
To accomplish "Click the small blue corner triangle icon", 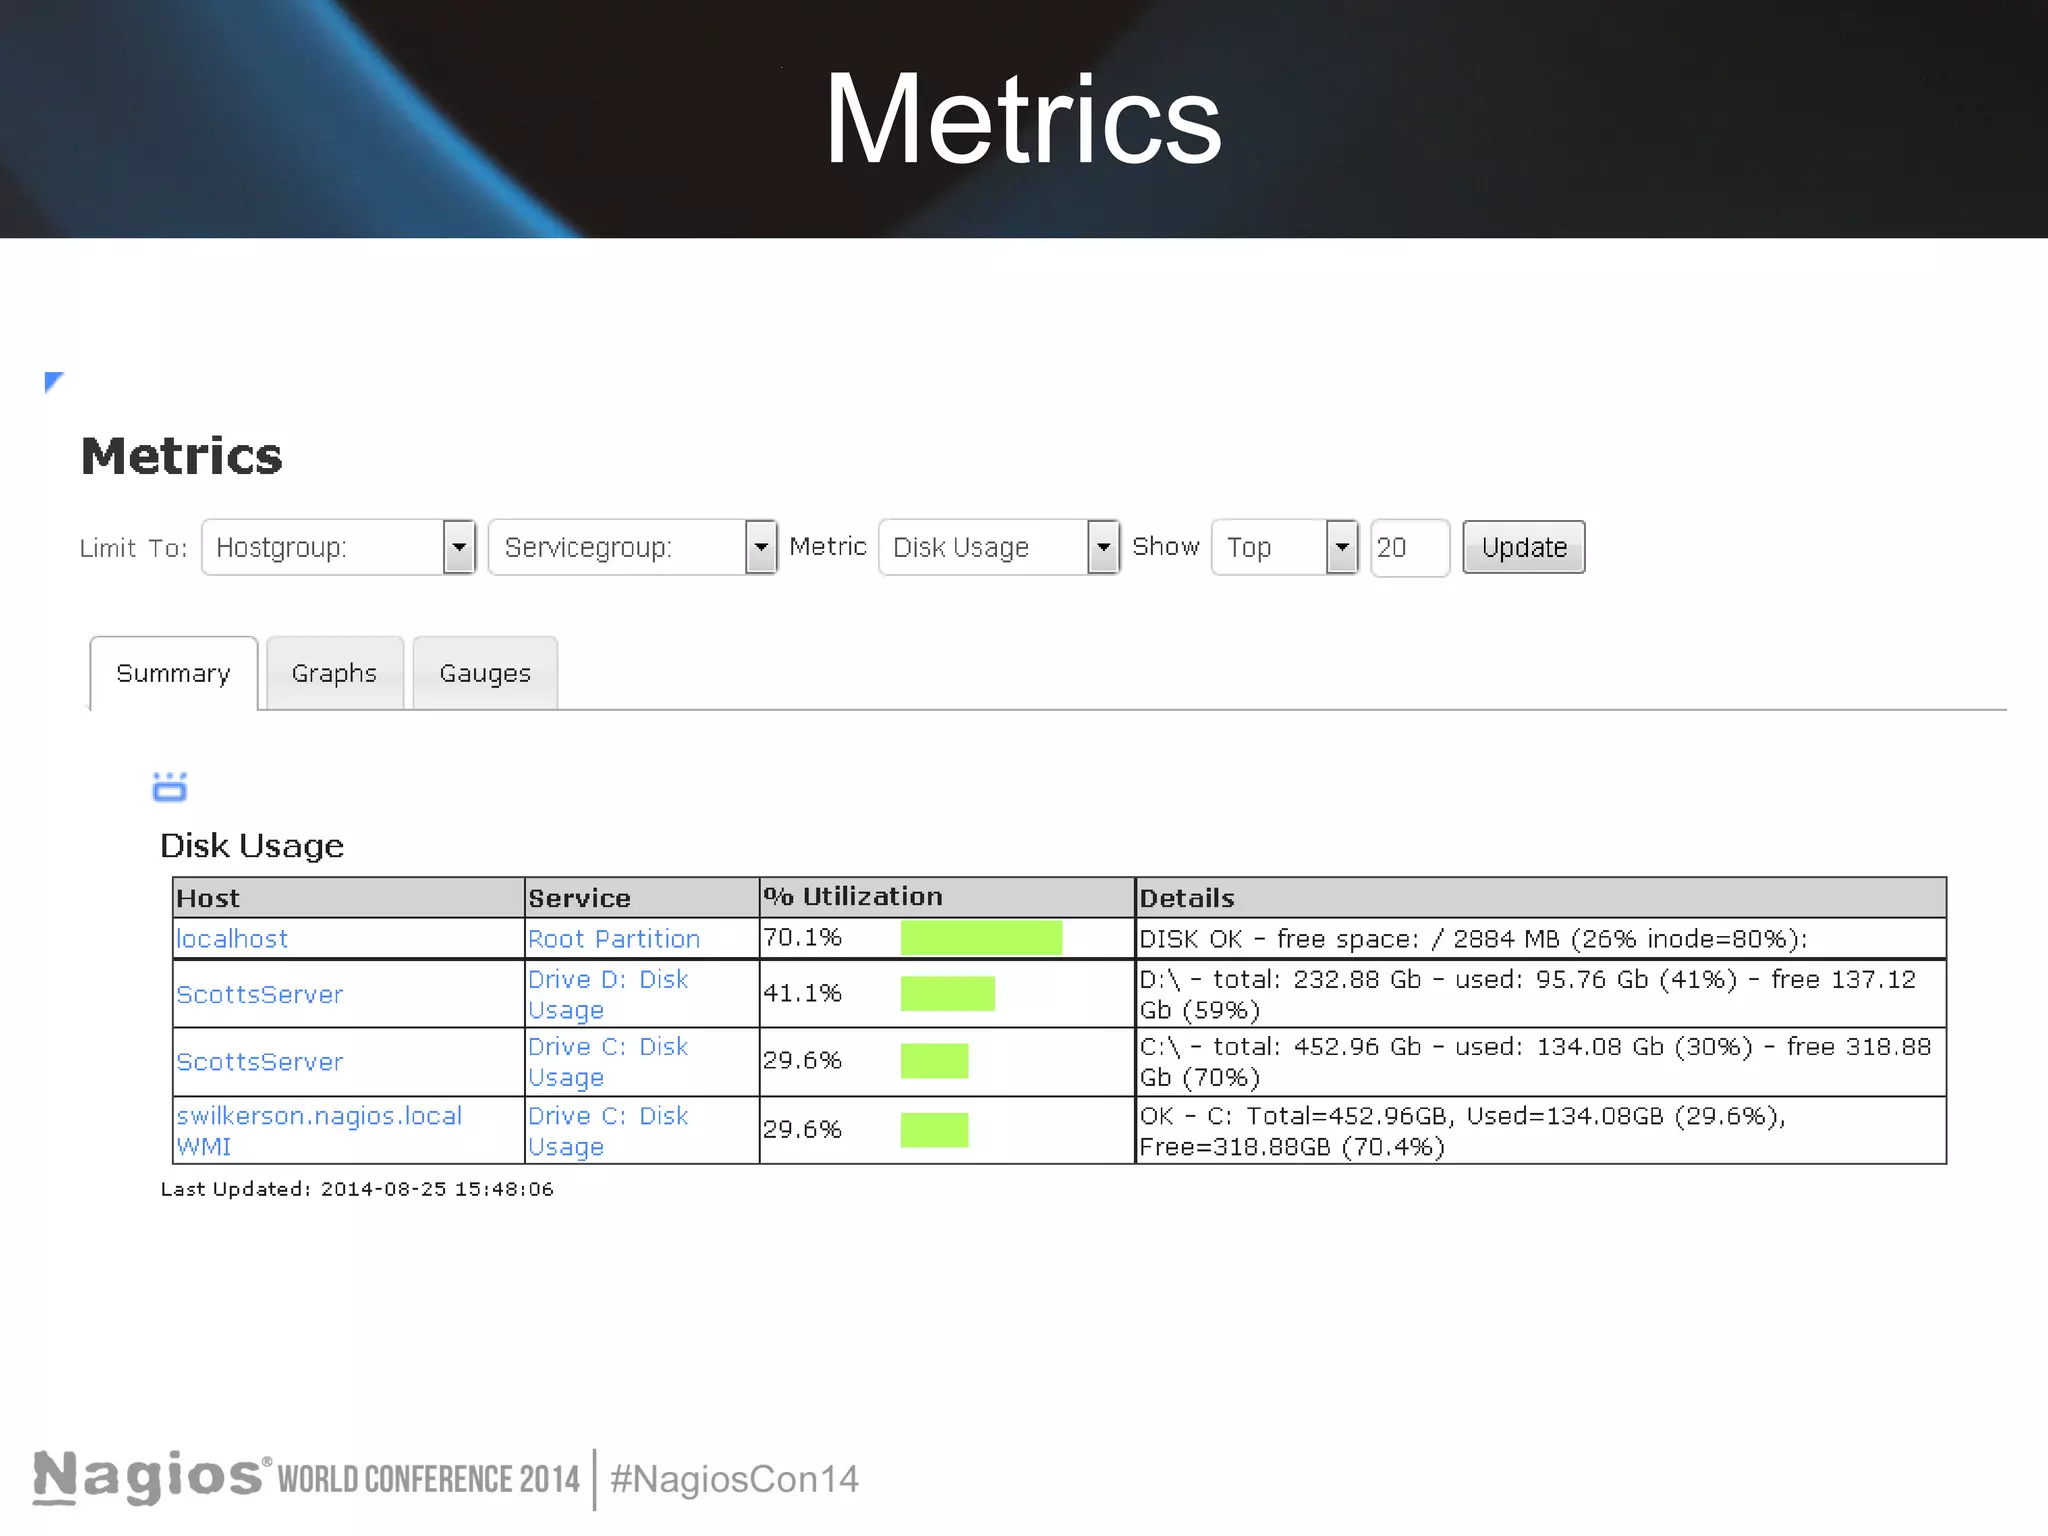I will 54,382.
